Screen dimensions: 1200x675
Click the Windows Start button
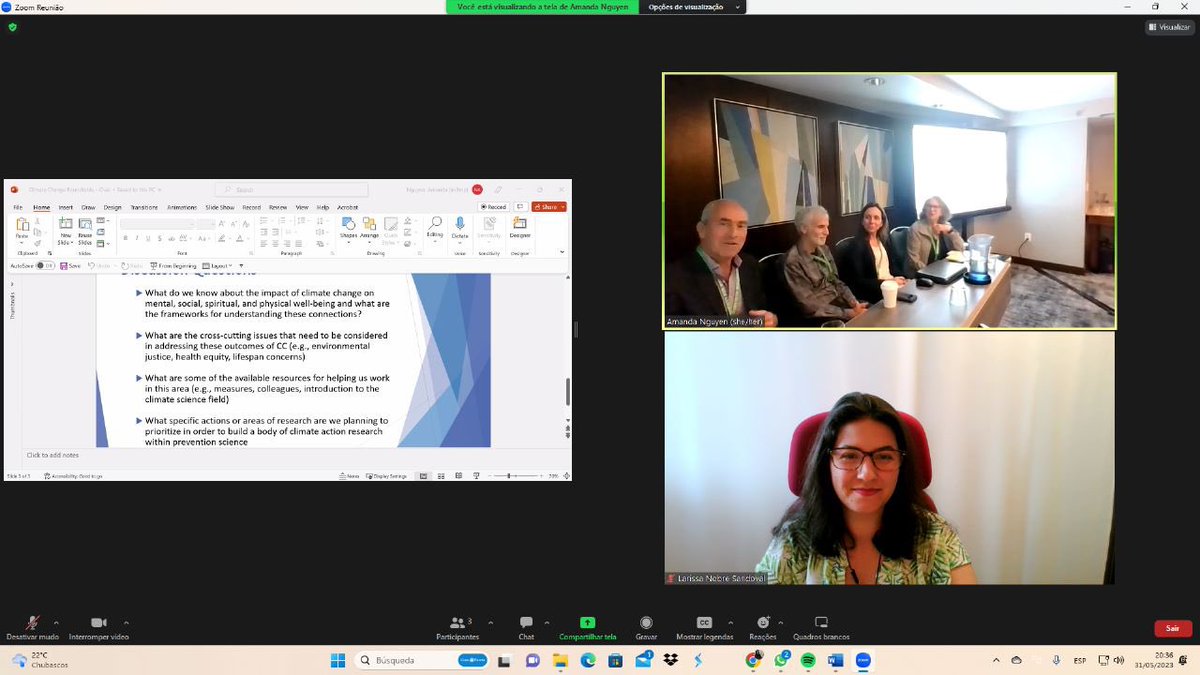coord(338,660)
